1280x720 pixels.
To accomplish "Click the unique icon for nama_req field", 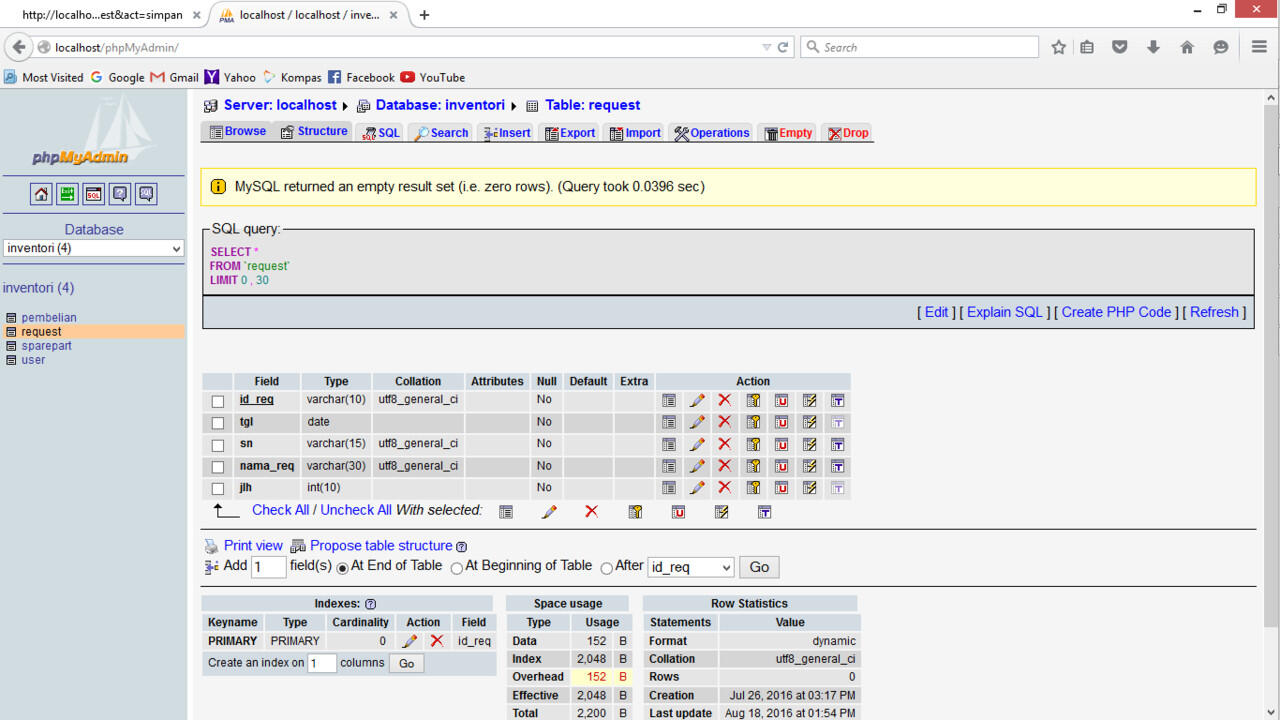I will pos(781,466).
